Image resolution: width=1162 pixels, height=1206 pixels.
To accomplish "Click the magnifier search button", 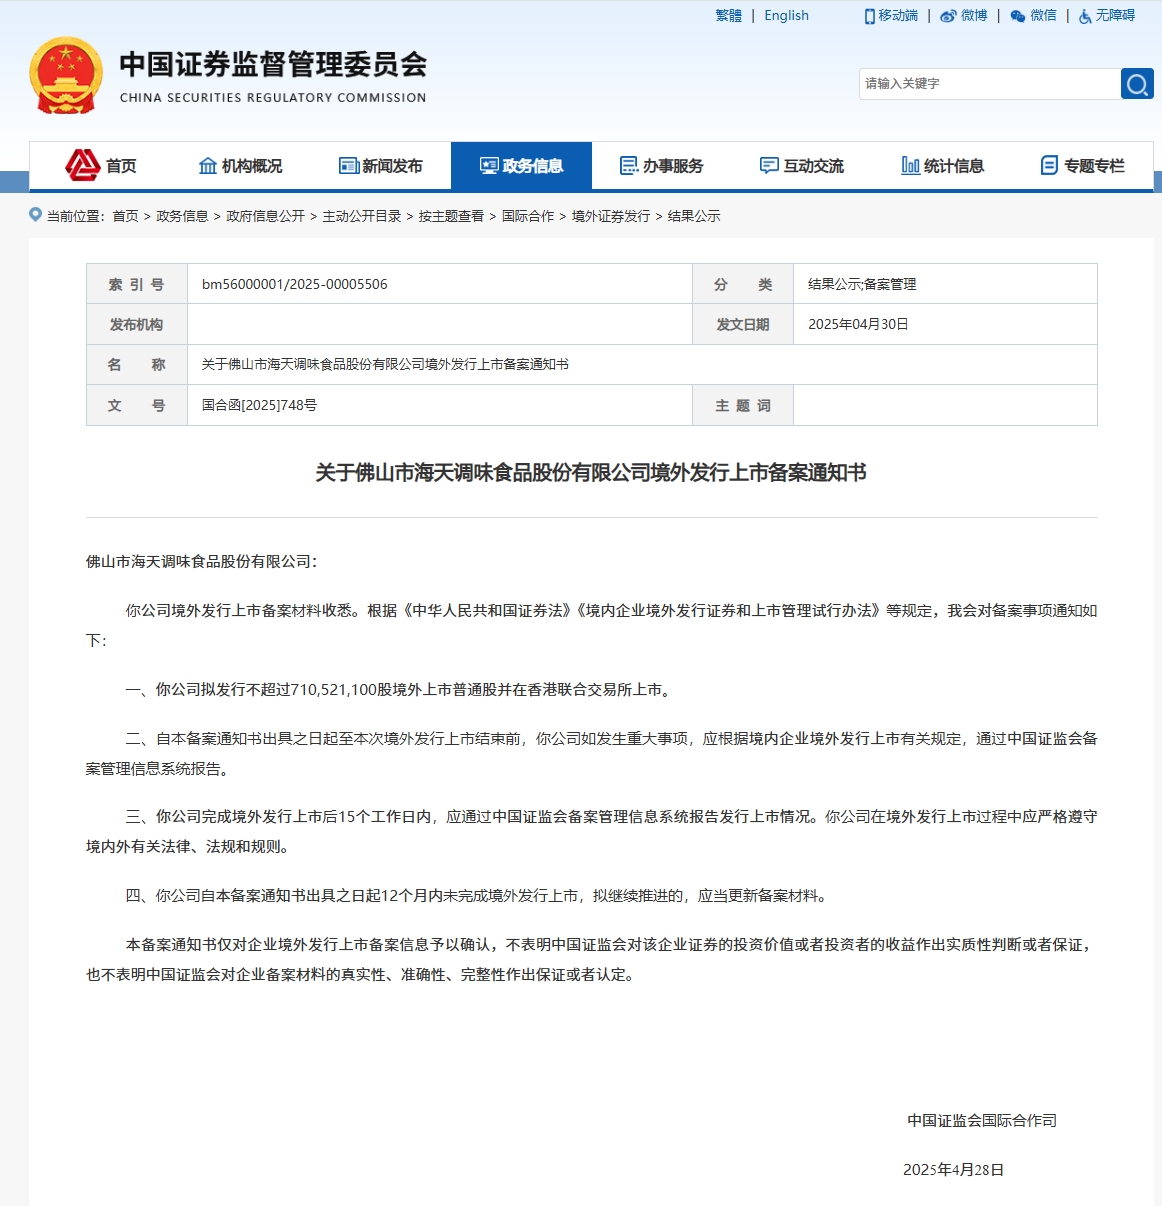I will point(1137,84).
